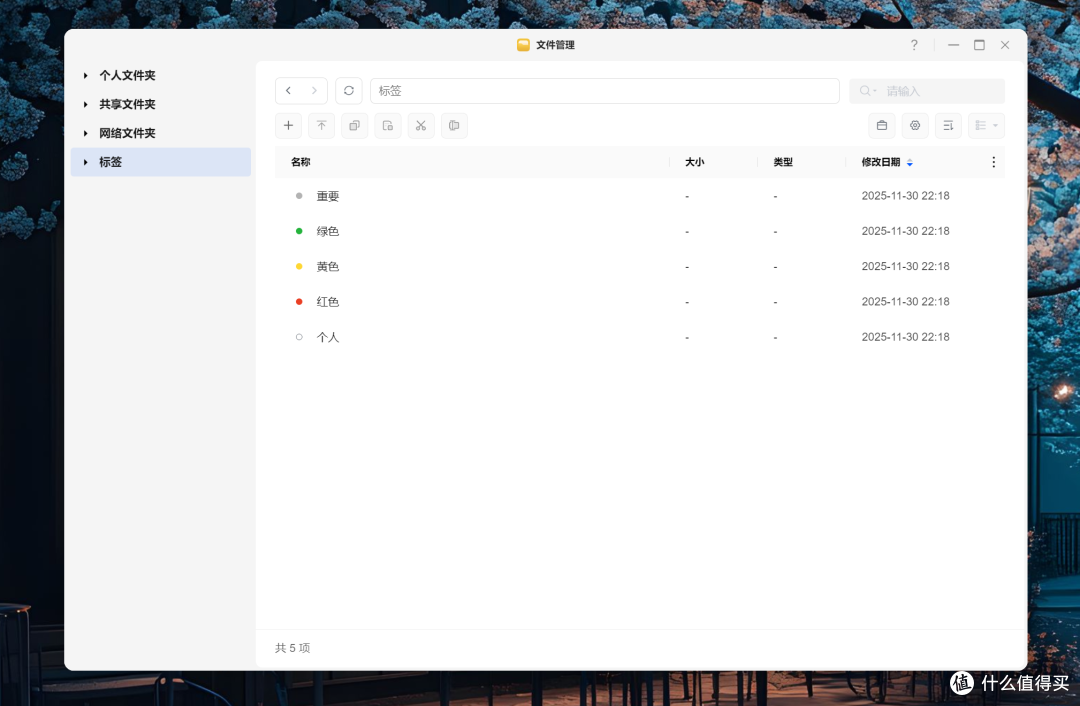The height and width of the screenshot is (706, 1080).
Task: Open the 重要 tag row
Action: 639,196
